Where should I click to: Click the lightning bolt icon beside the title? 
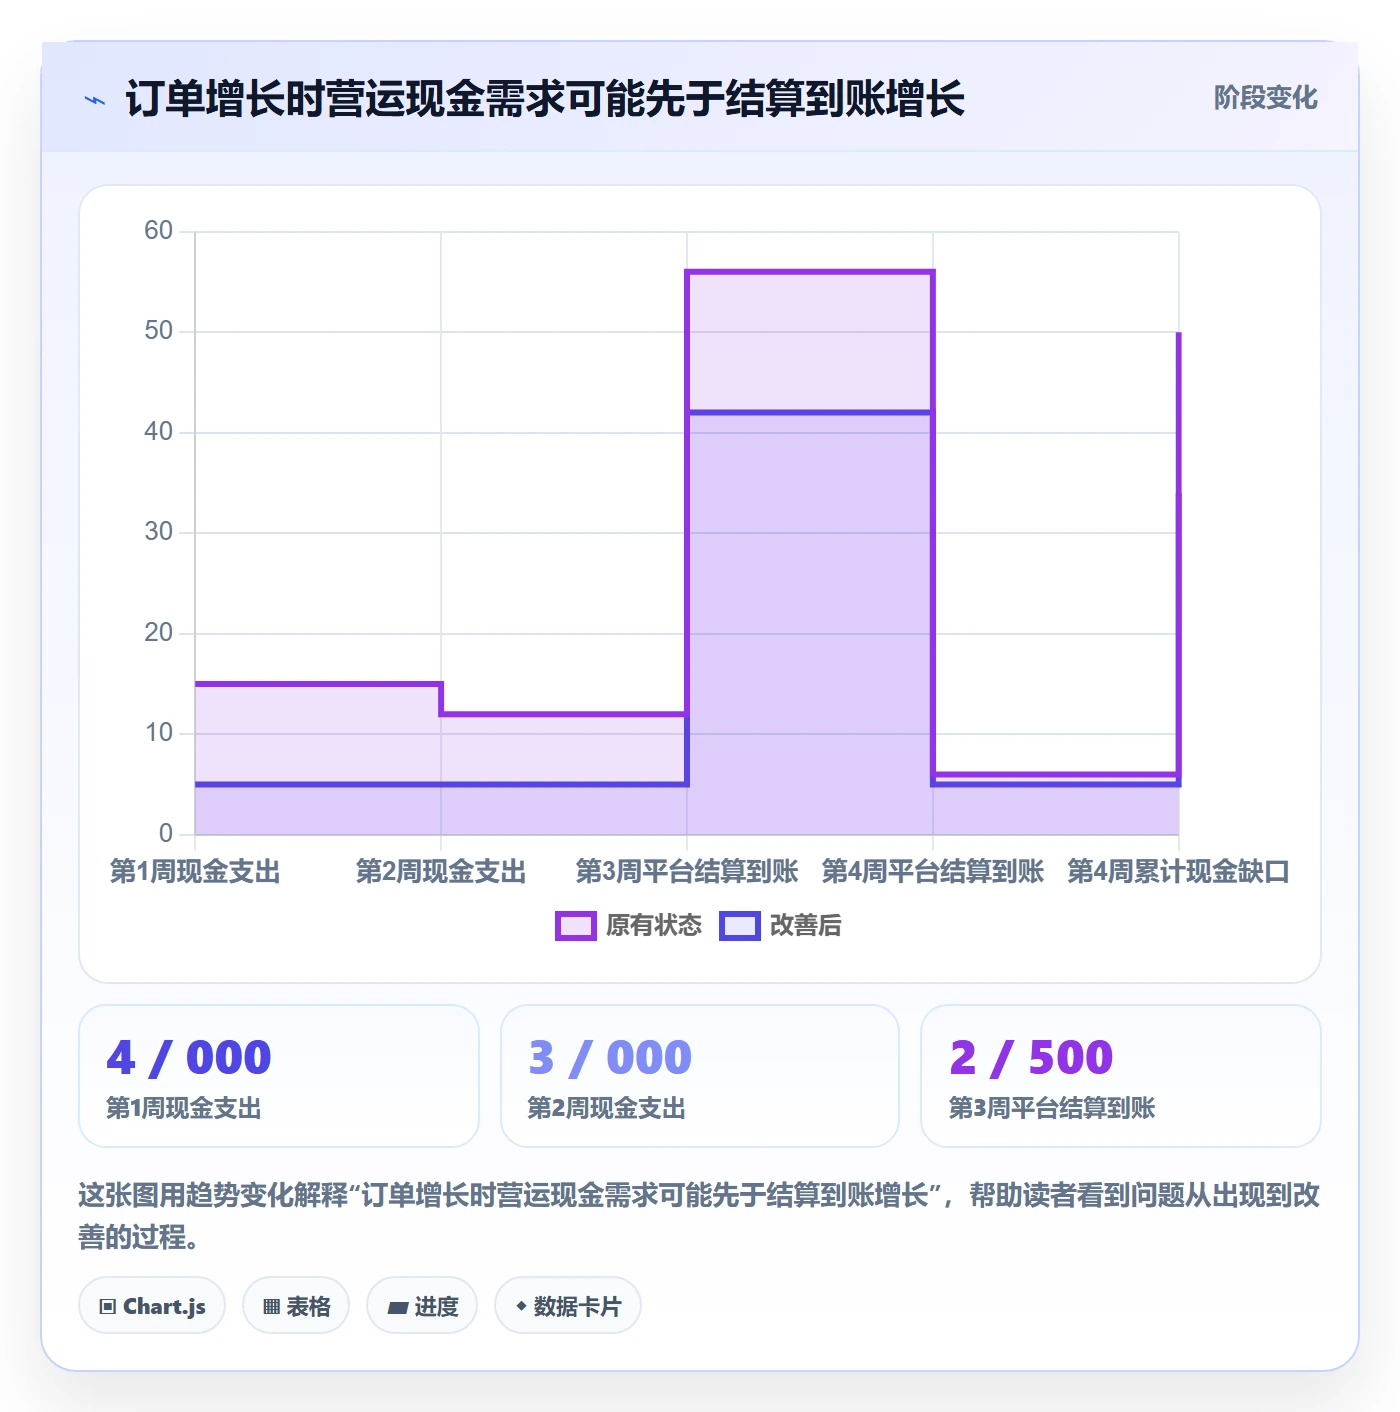pyautogui.click(x=95, y=100)
